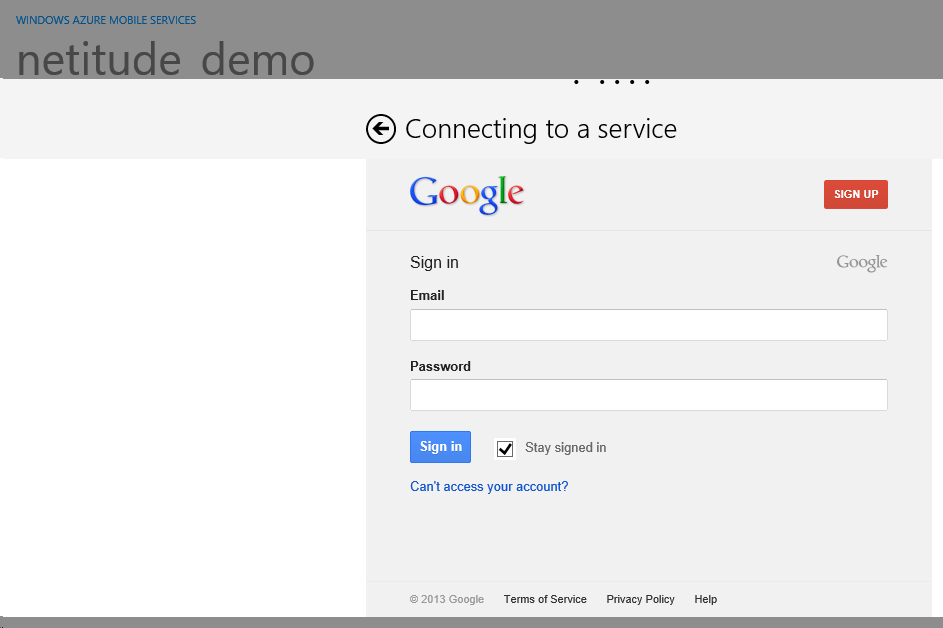Click the back arrow beside Connecting to a service

point(381,129)
